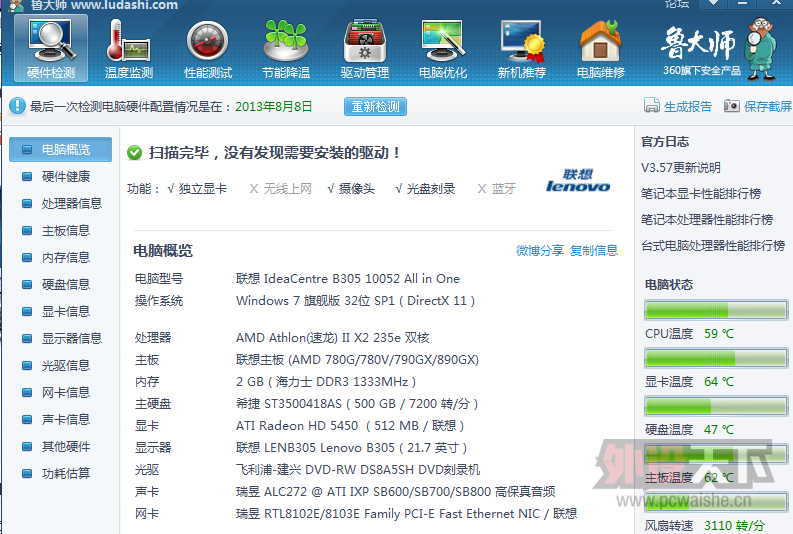The width and height of the screenshot is (793, 534).
Task: Click the RTL8102E/8103E network card text
Action: tap(406, 514)
